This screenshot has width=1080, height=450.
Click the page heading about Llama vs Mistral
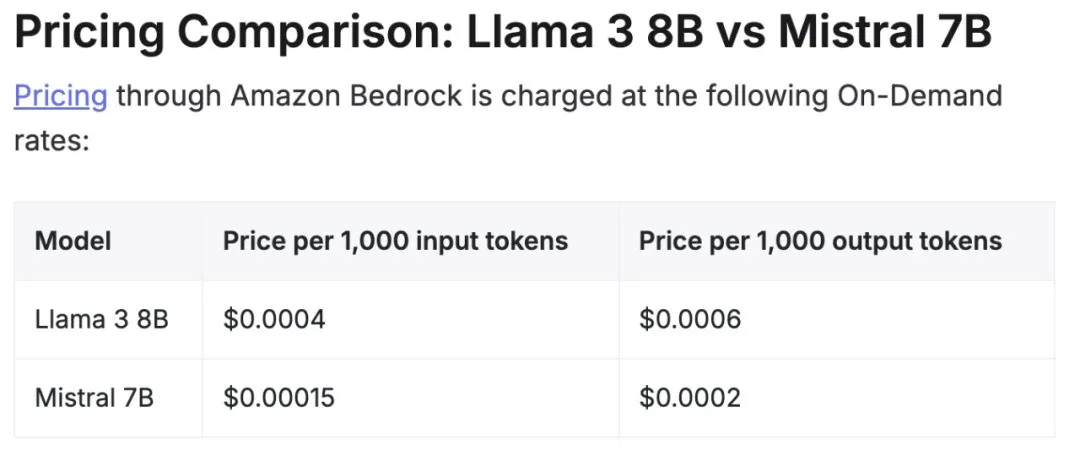click(x=503, y=32)
